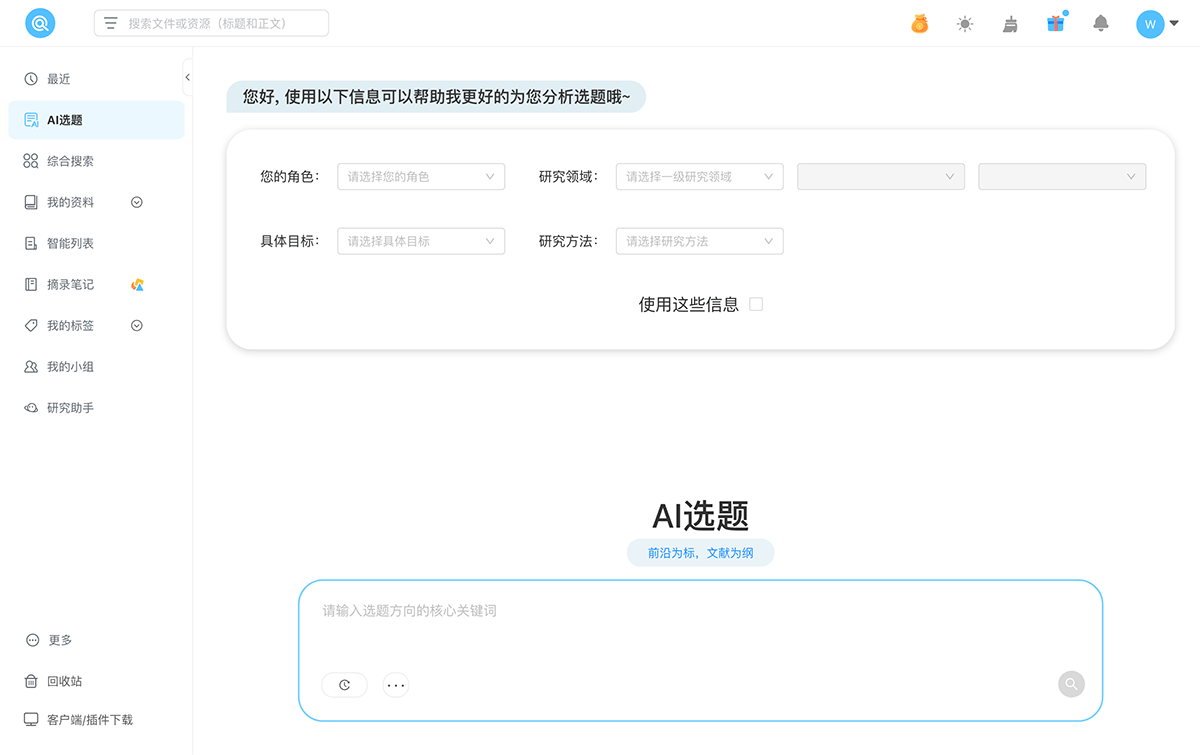The height and width of the screenshot is (755, 1200).
Task: Expand the 我的标签 section
Action: pos(137,325)
